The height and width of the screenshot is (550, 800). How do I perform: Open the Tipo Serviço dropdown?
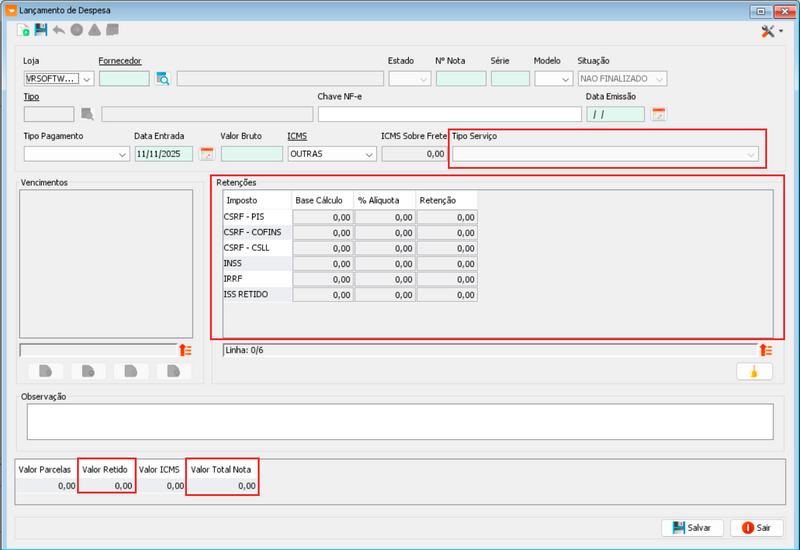[x=750, y=155]
